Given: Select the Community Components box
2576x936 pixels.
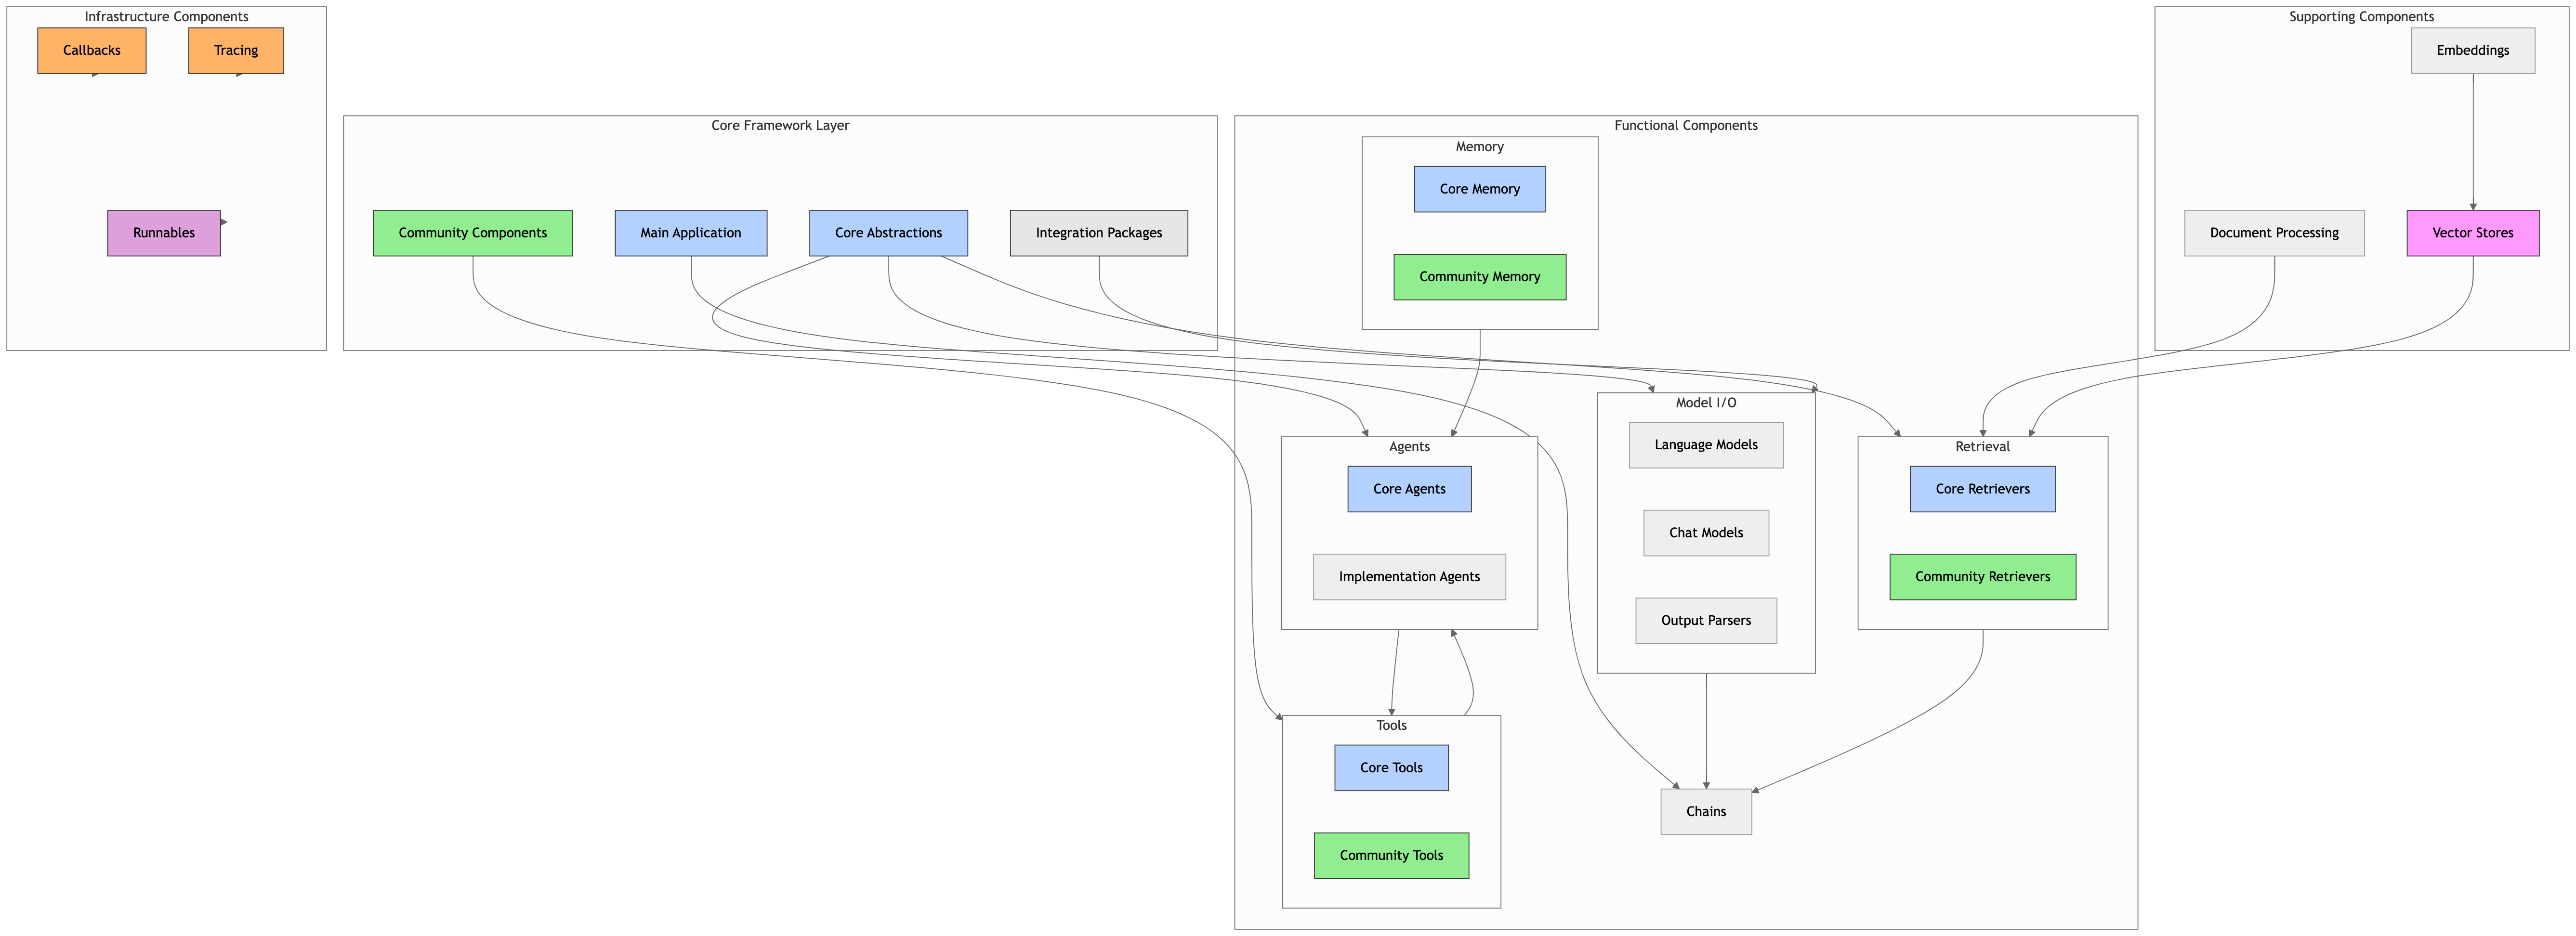Looking at the screenshot, I should point(473,233).
